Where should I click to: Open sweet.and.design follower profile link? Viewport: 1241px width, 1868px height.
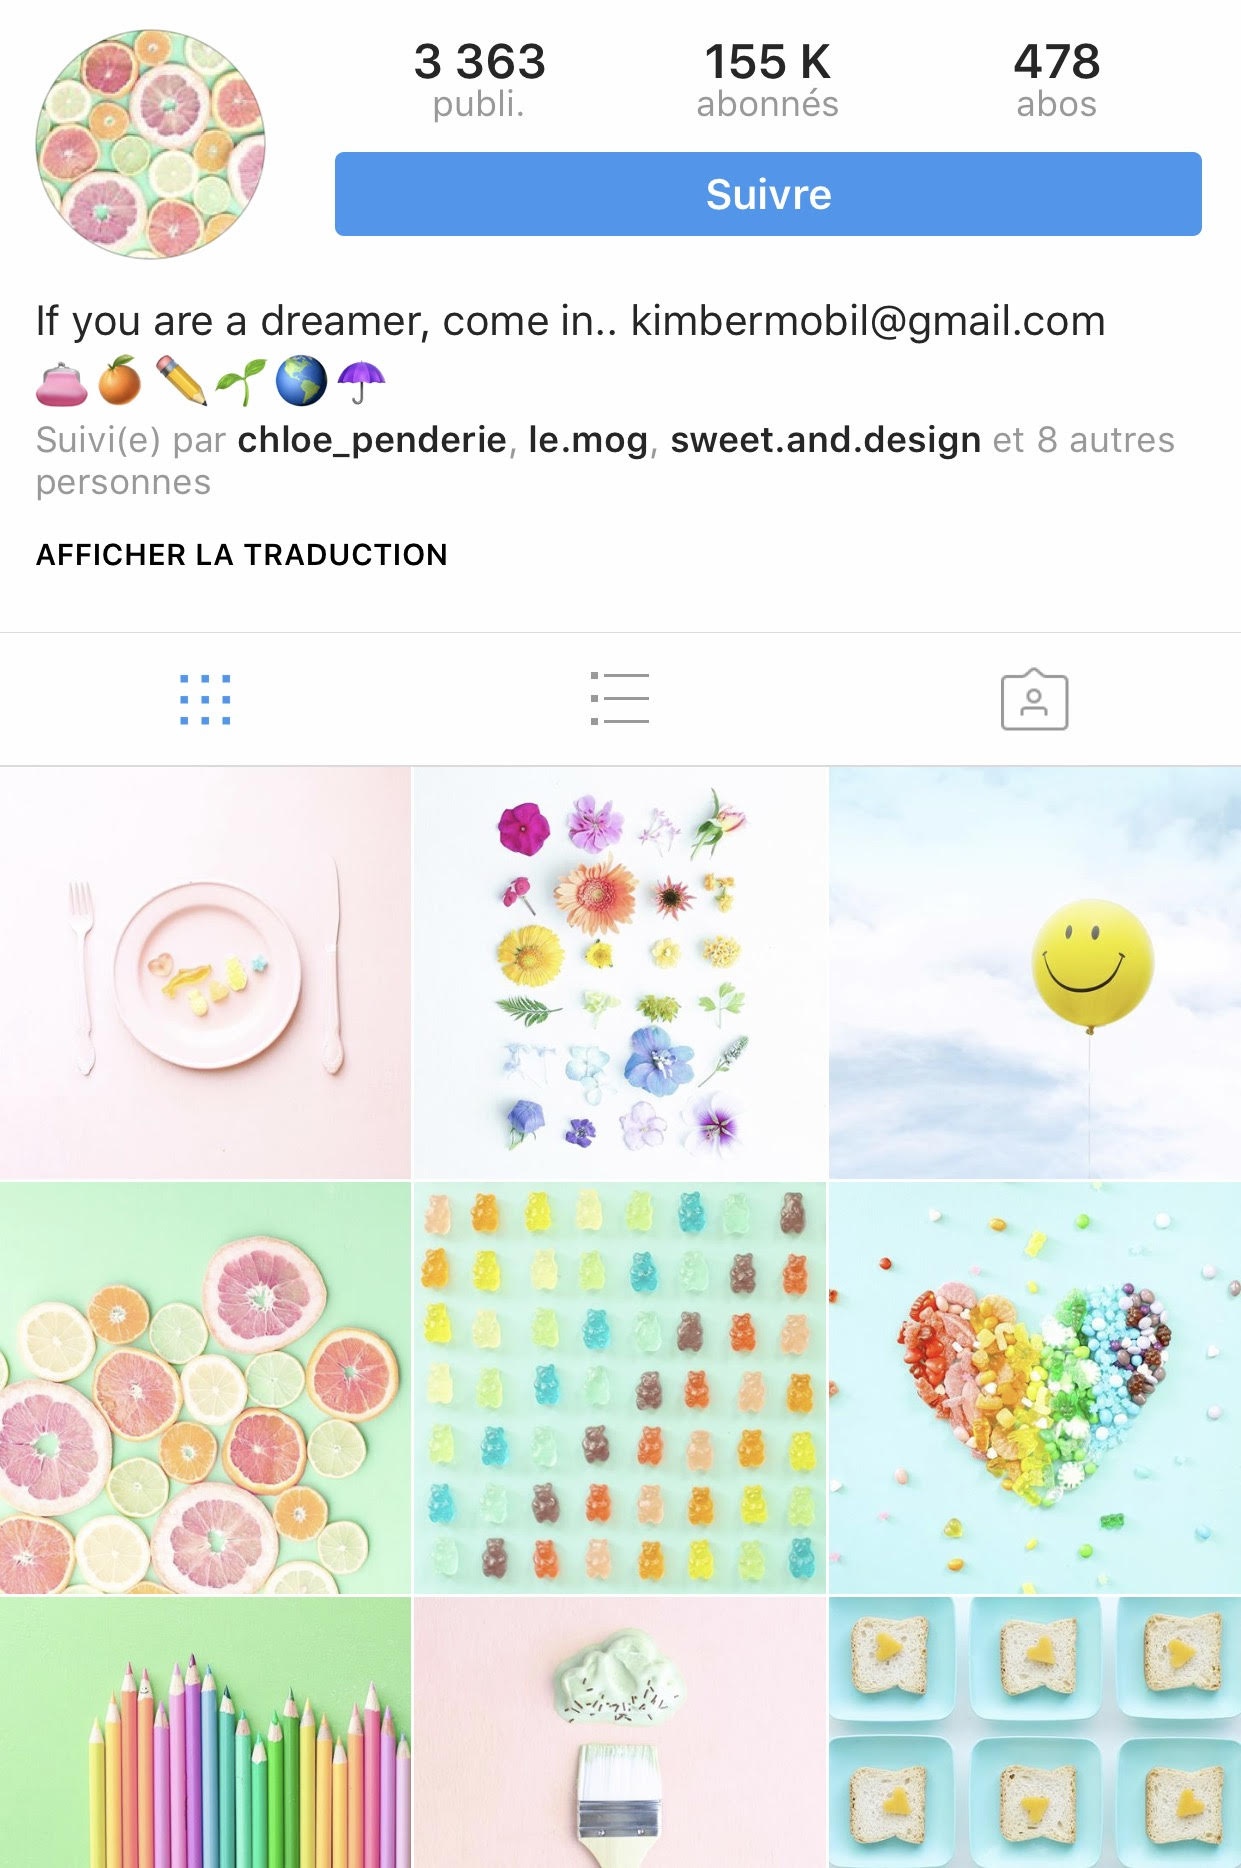point(826,440)
